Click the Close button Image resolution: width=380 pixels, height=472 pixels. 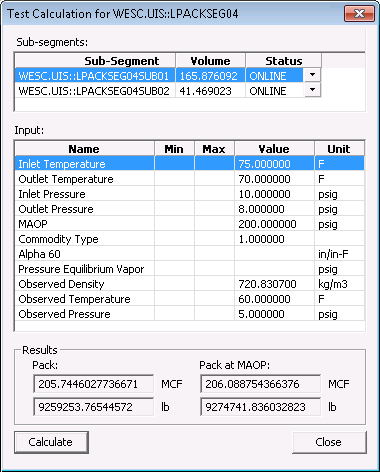[329, 442]
